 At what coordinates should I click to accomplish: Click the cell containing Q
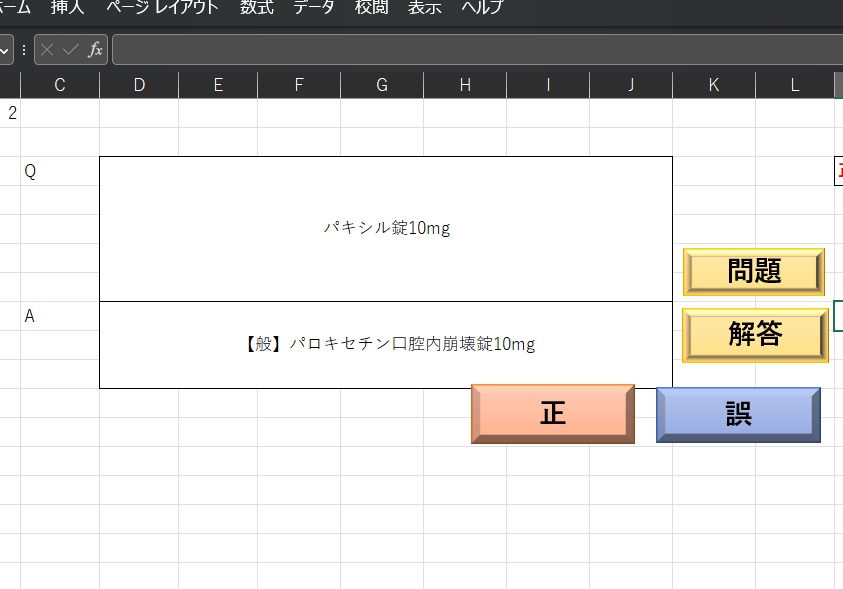(60, 171)
